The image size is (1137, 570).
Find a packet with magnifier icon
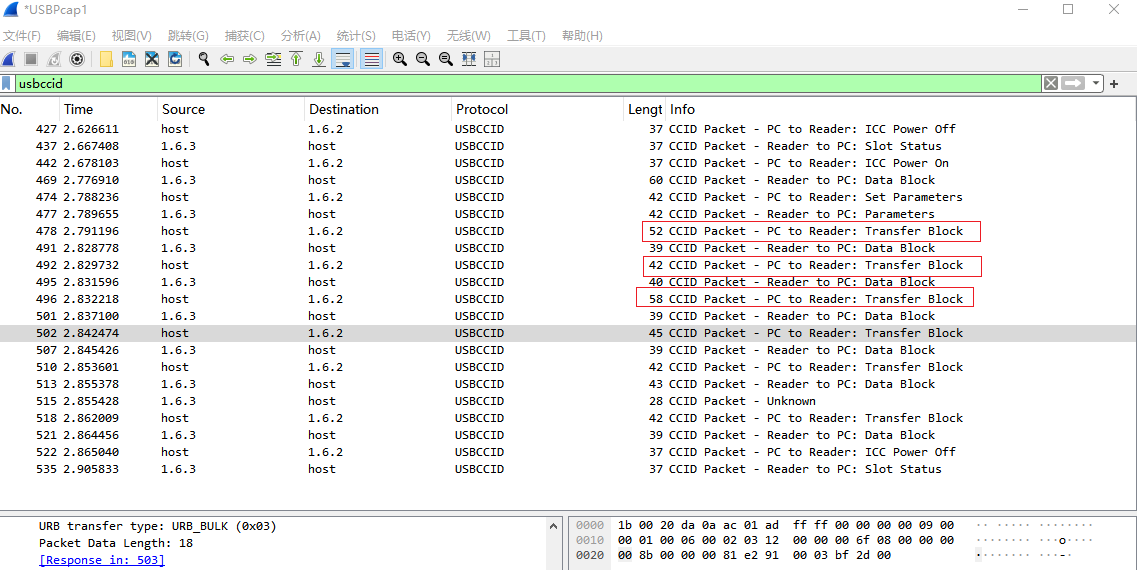coord(204,59)
